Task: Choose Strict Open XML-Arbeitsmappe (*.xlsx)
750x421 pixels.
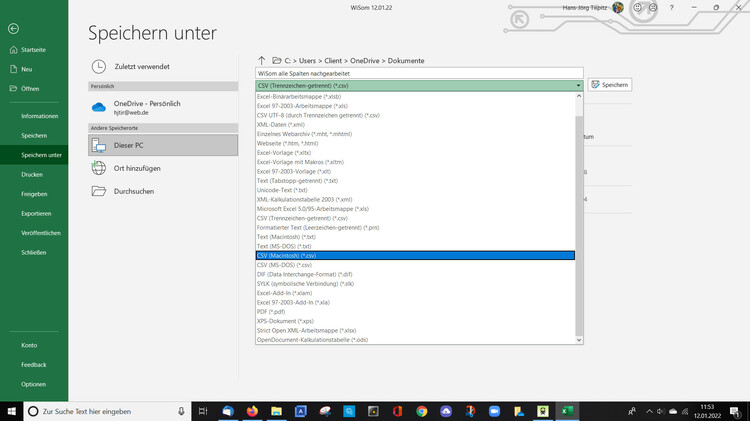Action: 415,331
